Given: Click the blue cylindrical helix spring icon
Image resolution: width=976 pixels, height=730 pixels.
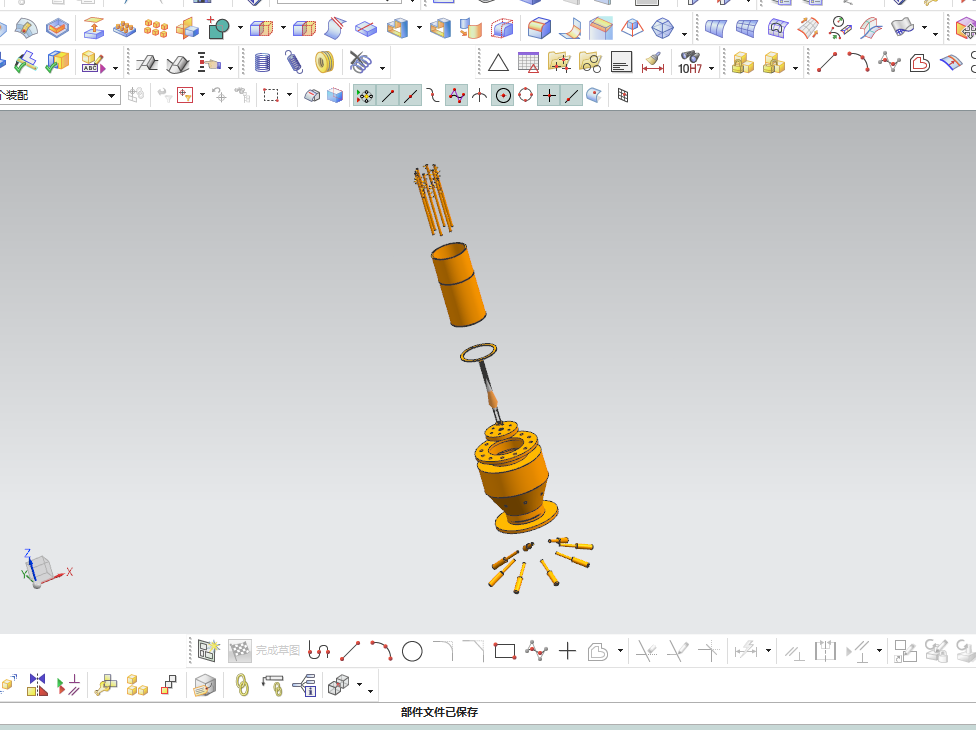Looking at the screenshot, I should 263,62.
